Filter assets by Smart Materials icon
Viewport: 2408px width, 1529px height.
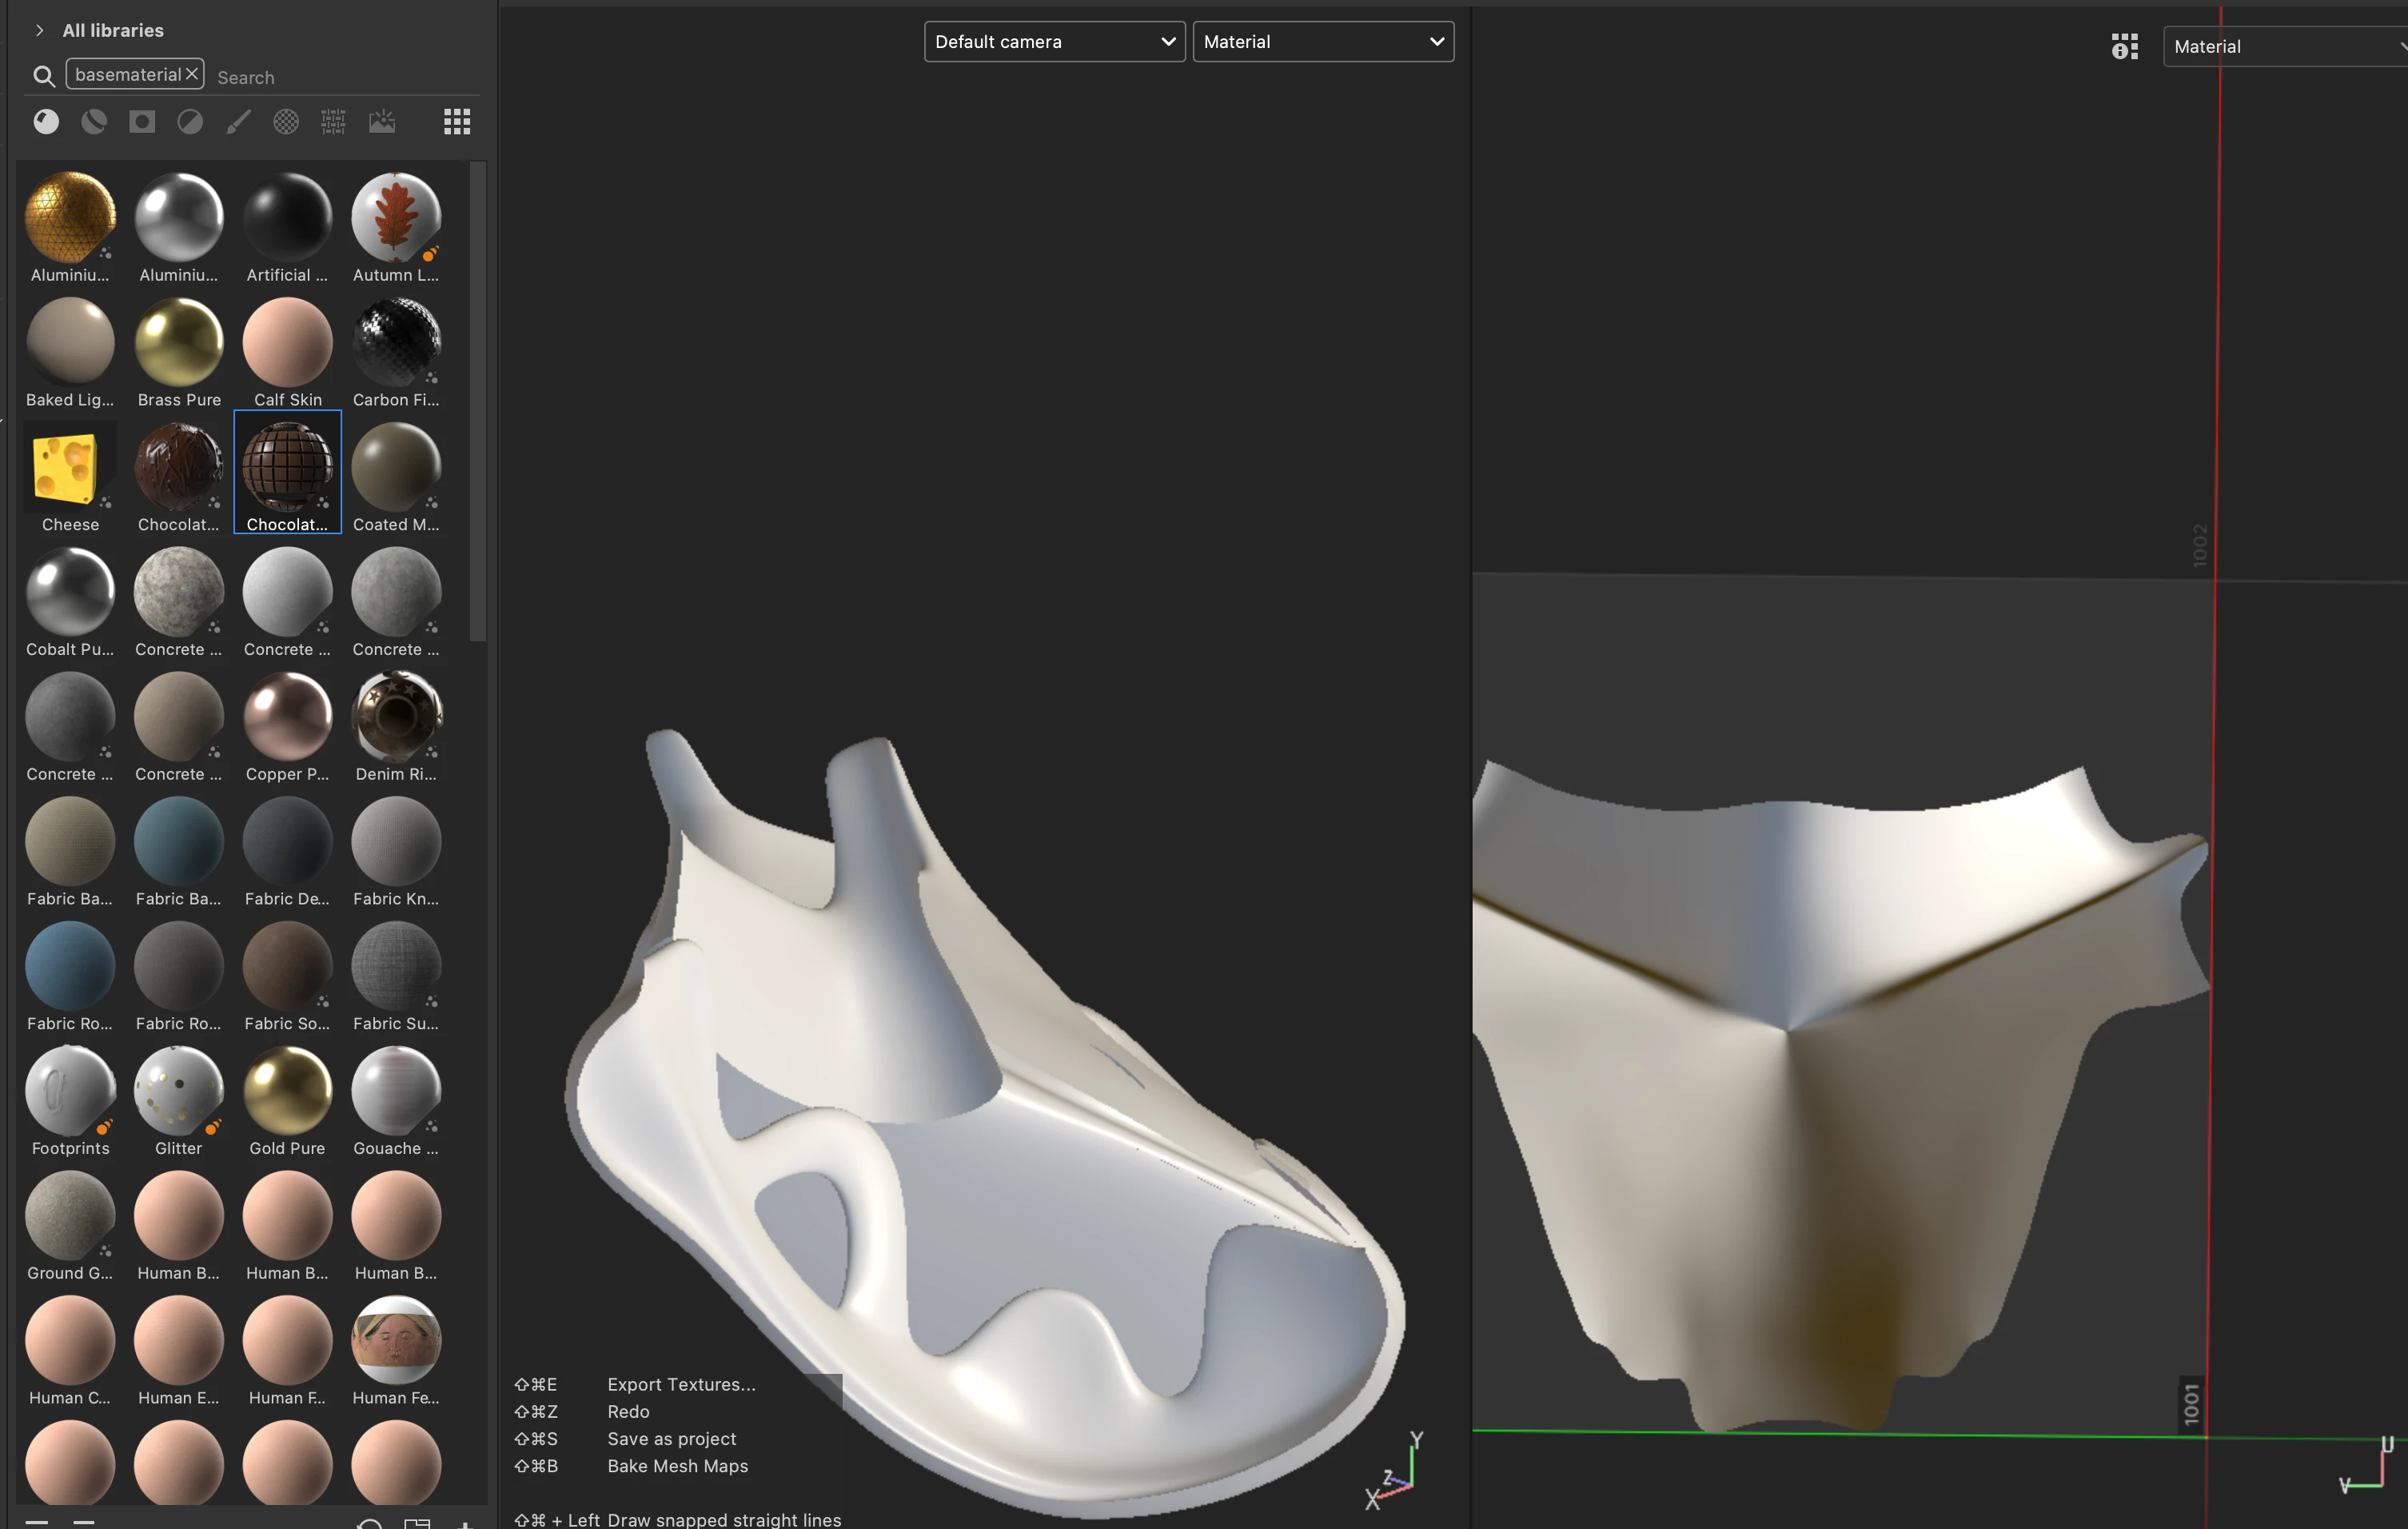(x=94, y=122)
